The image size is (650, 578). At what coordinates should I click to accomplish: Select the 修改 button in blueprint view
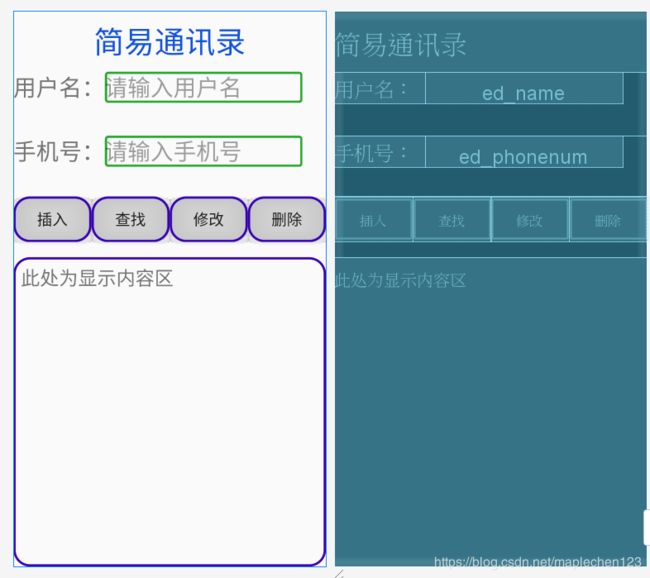pyautogui.click(x=529, y=221)
